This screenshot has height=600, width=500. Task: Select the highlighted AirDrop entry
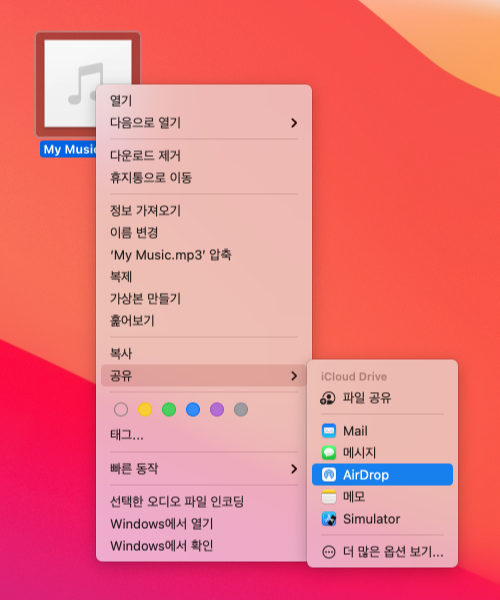(x=382, y=475)
